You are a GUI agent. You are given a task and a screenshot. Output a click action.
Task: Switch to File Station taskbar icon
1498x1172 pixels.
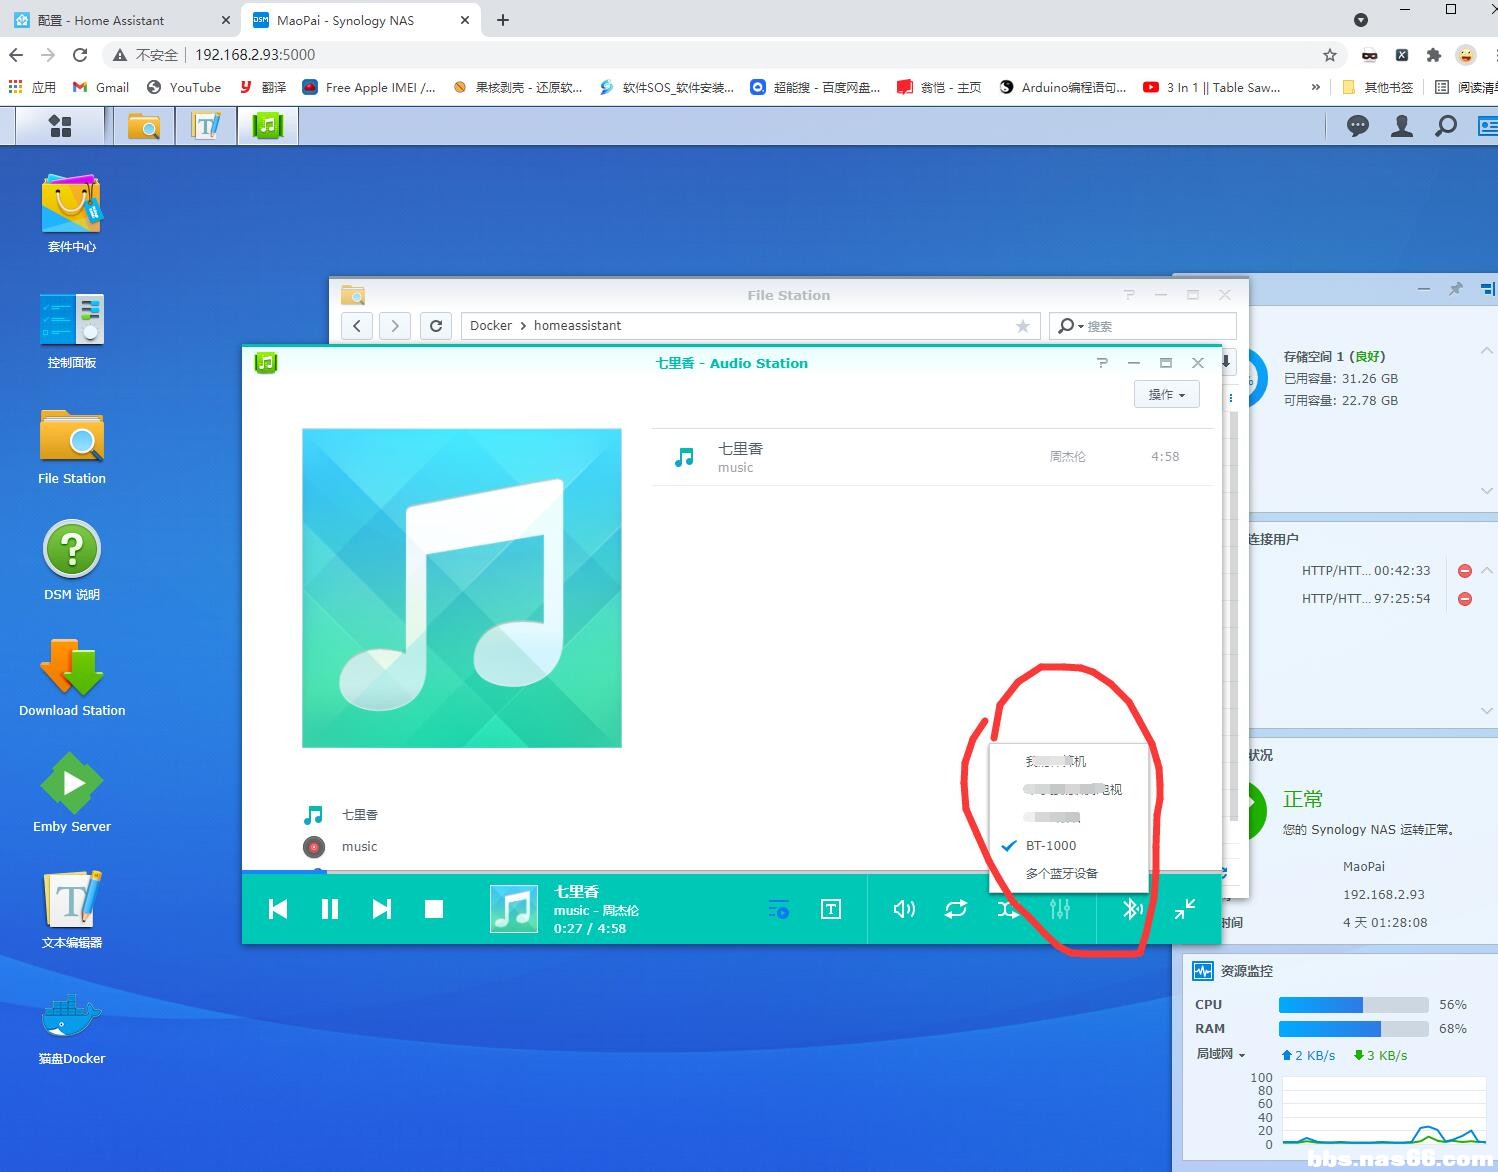(x=144, y=126)
